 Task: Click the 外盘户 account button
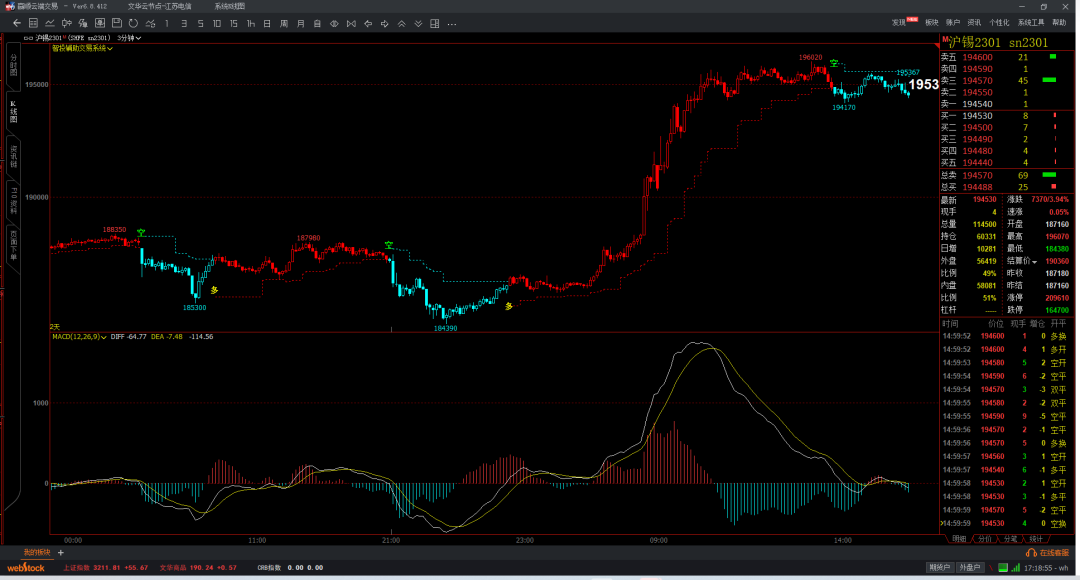pyautogui.click(x=969, y=568)
